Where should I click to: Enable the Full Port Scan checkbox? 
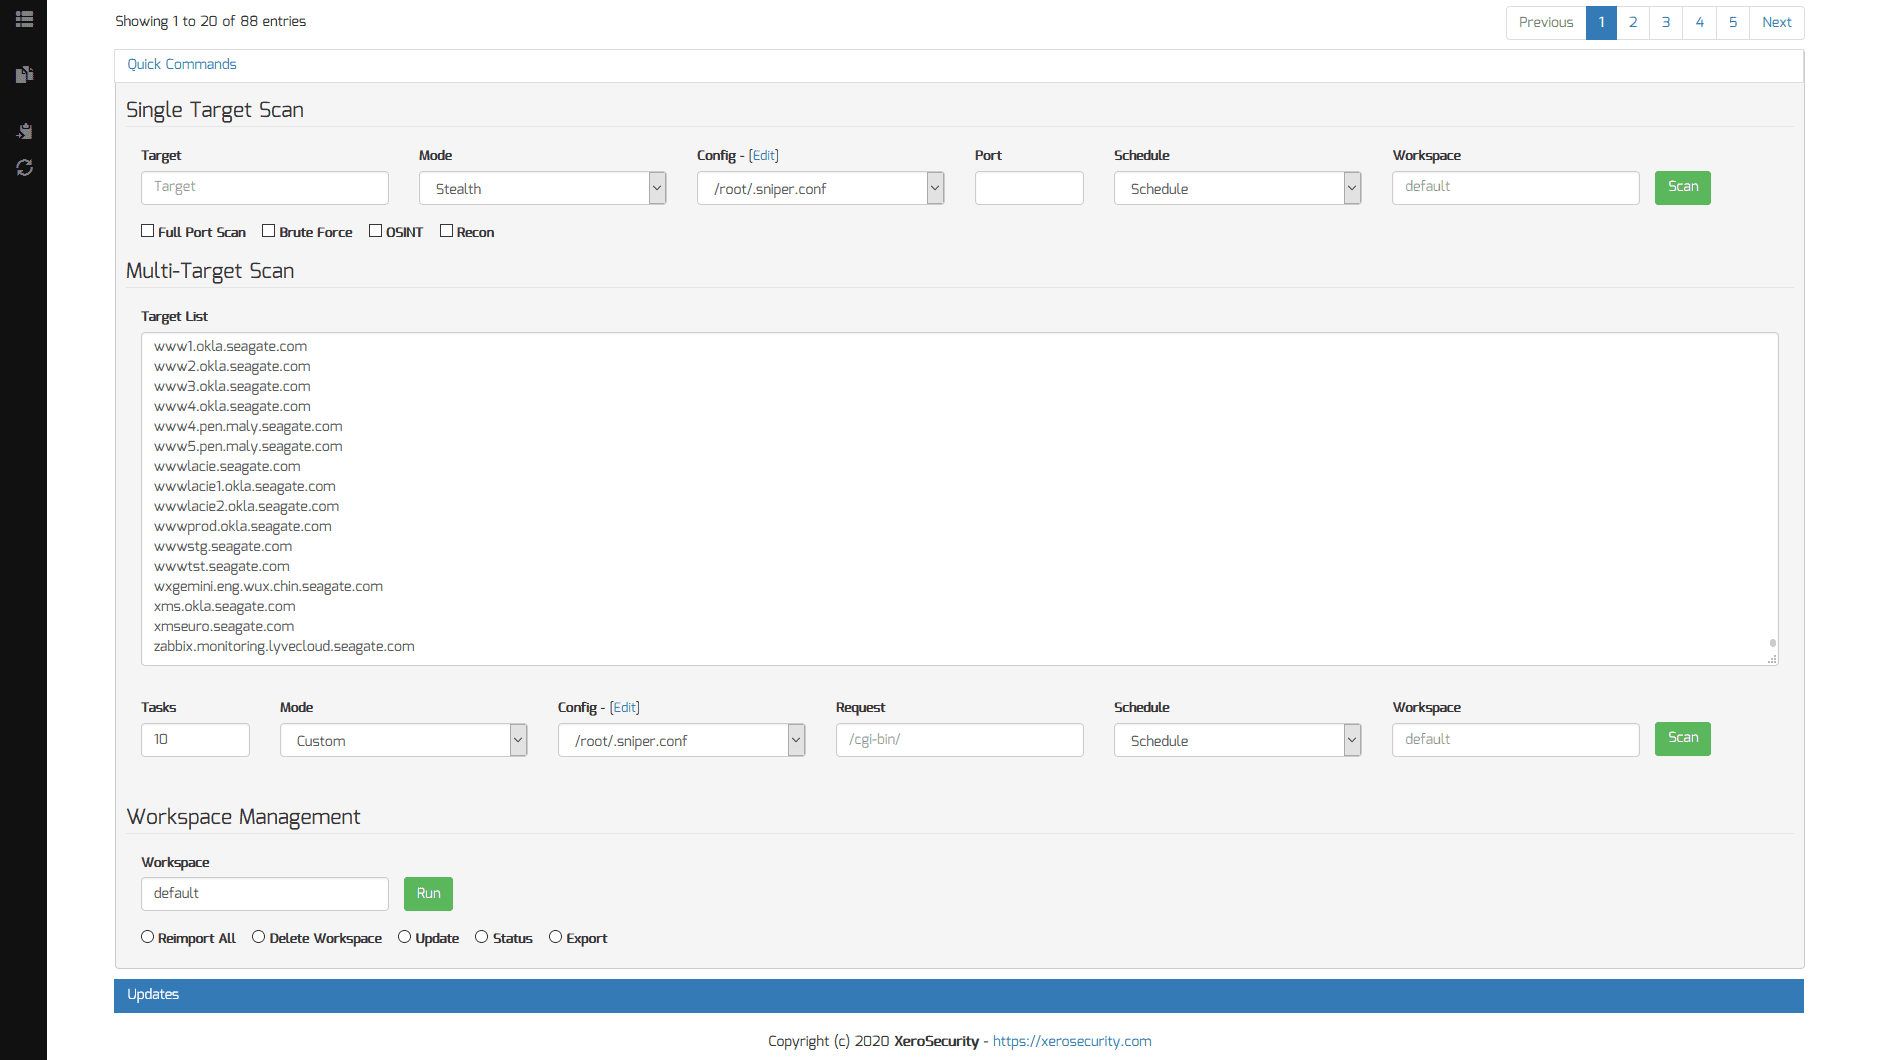click(x=148, y=231)
